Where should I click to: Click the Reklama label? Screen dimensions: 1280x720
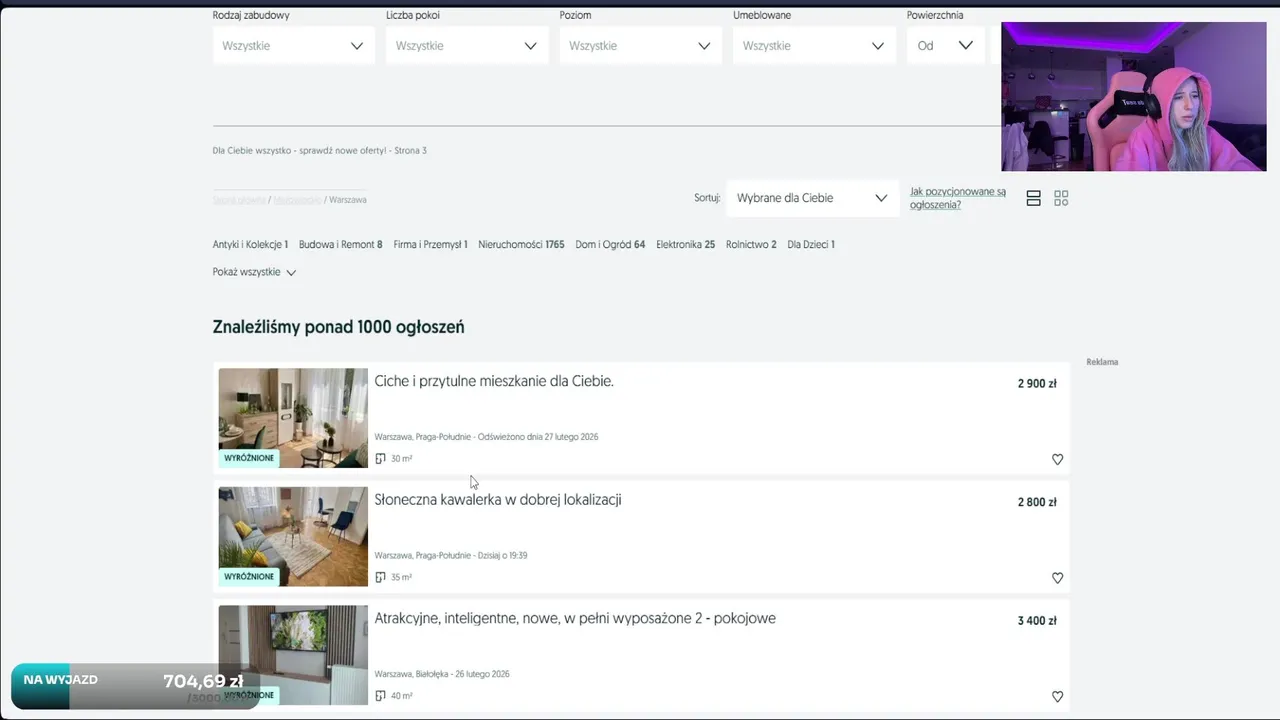[1102, 362]
